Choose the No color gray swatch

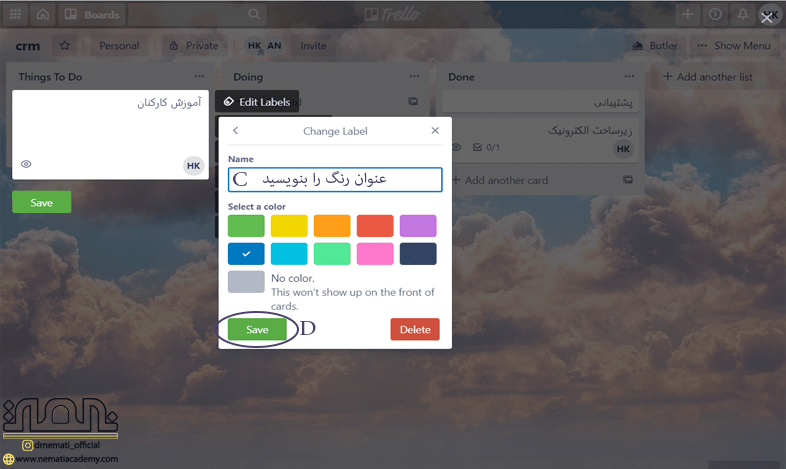(246, 282)
